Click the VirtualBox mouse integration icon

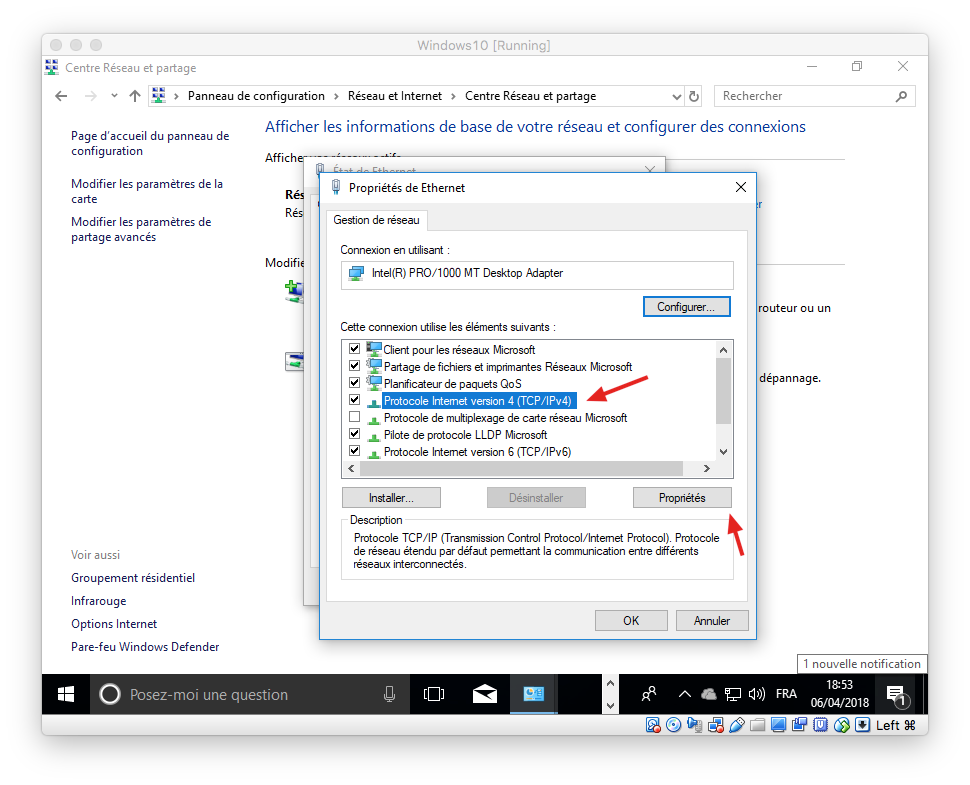click(x=841, y=725)
